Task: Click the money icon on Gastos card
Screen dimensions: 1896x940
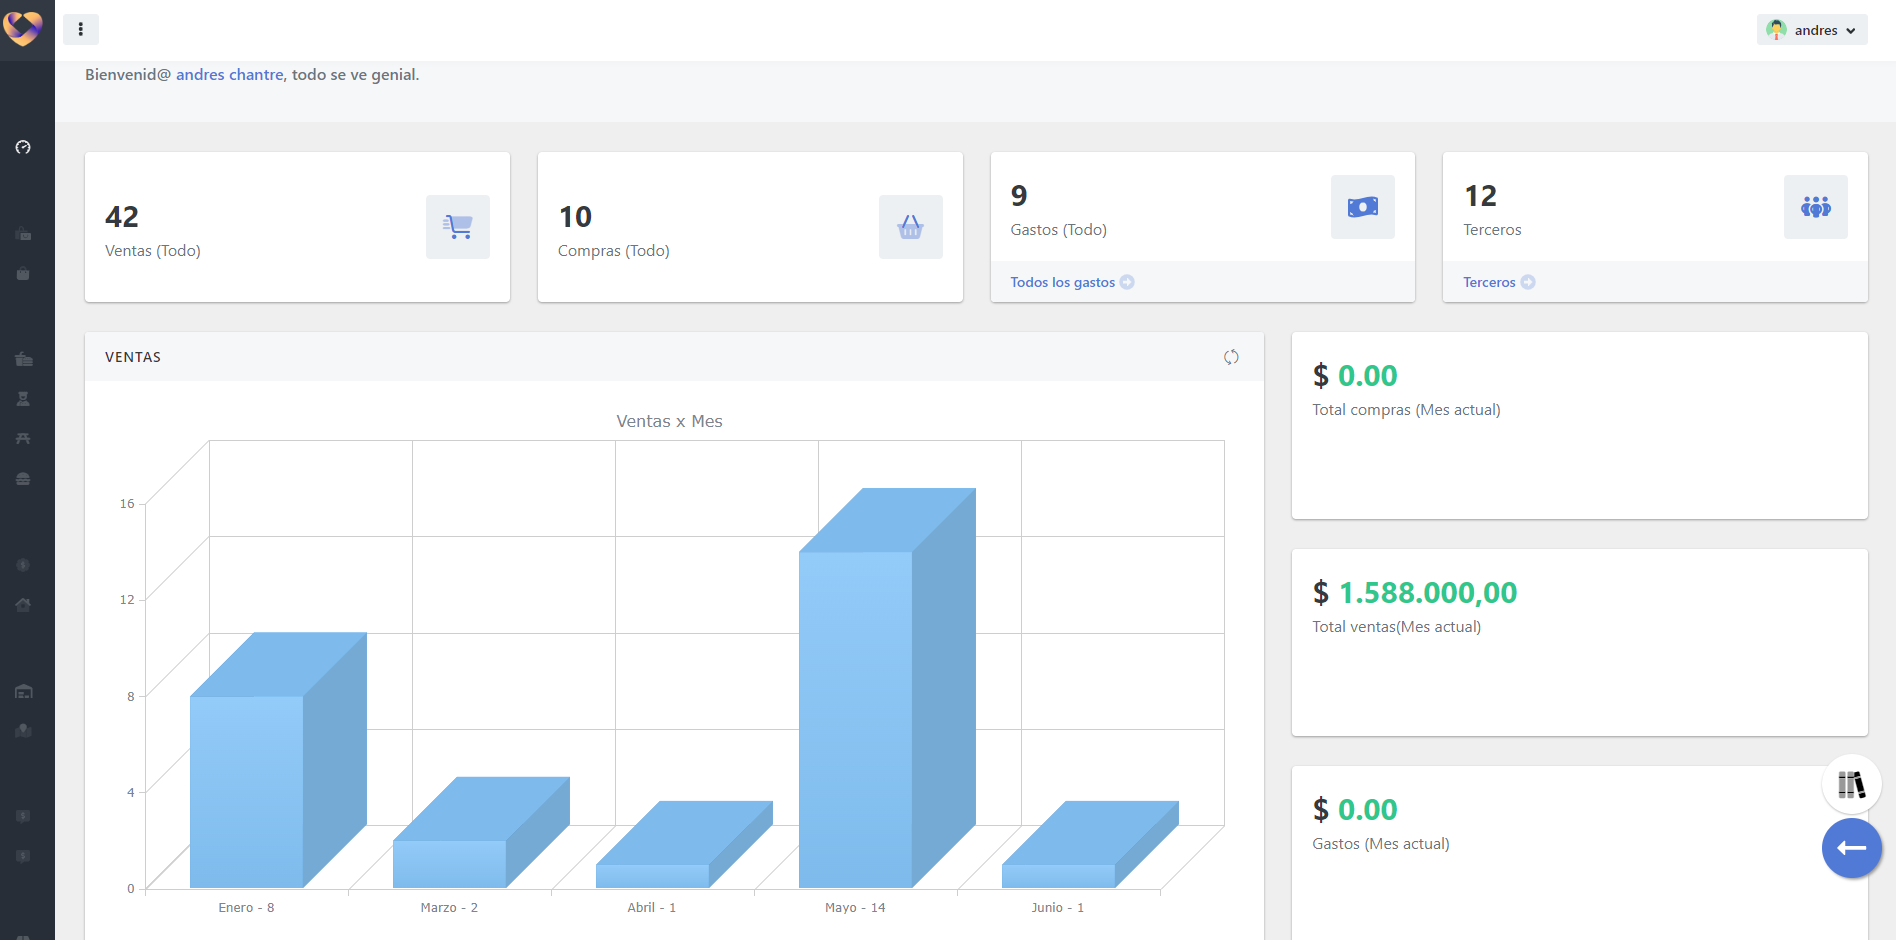Action: click(1362, 207)
